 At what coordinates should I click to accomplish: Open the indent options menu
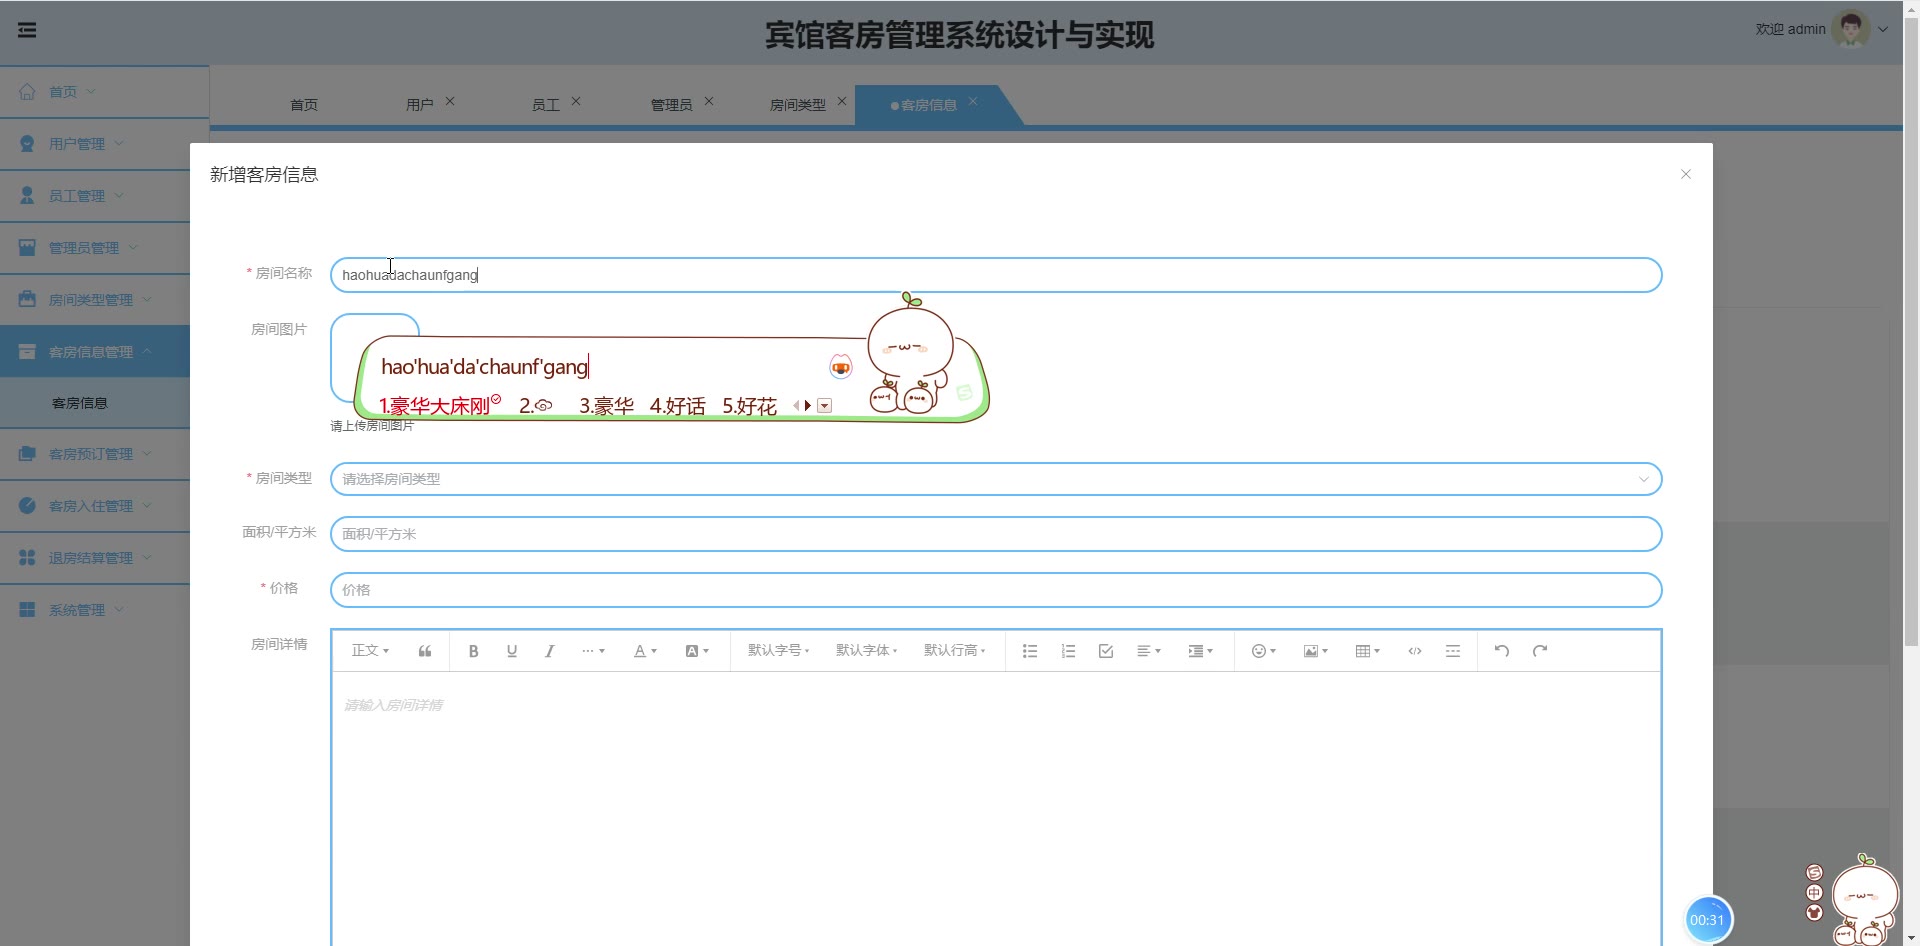tap(1200, 651)
